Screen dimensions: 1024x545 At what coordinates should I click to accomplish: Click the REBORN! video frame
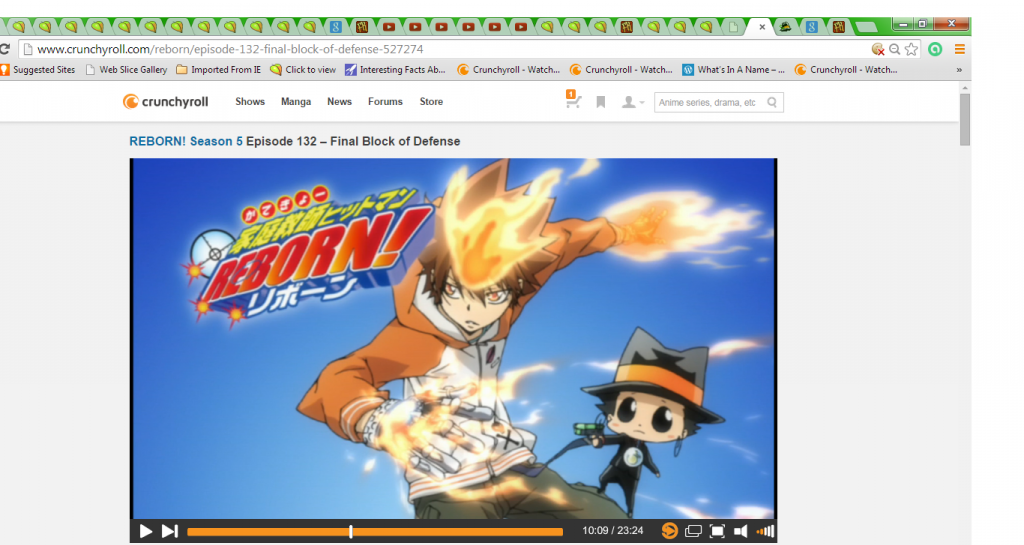(x=453, y=339)
